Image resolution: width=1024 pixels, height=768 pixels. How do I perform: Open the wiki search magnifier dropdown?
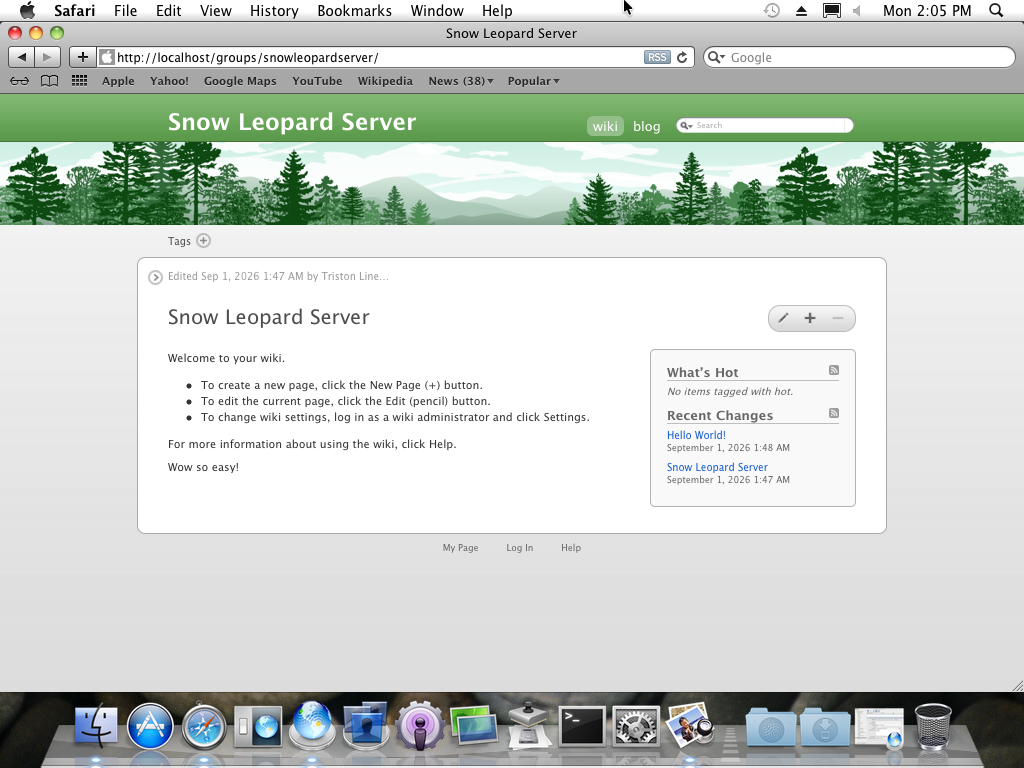click(x=686, y=125)
